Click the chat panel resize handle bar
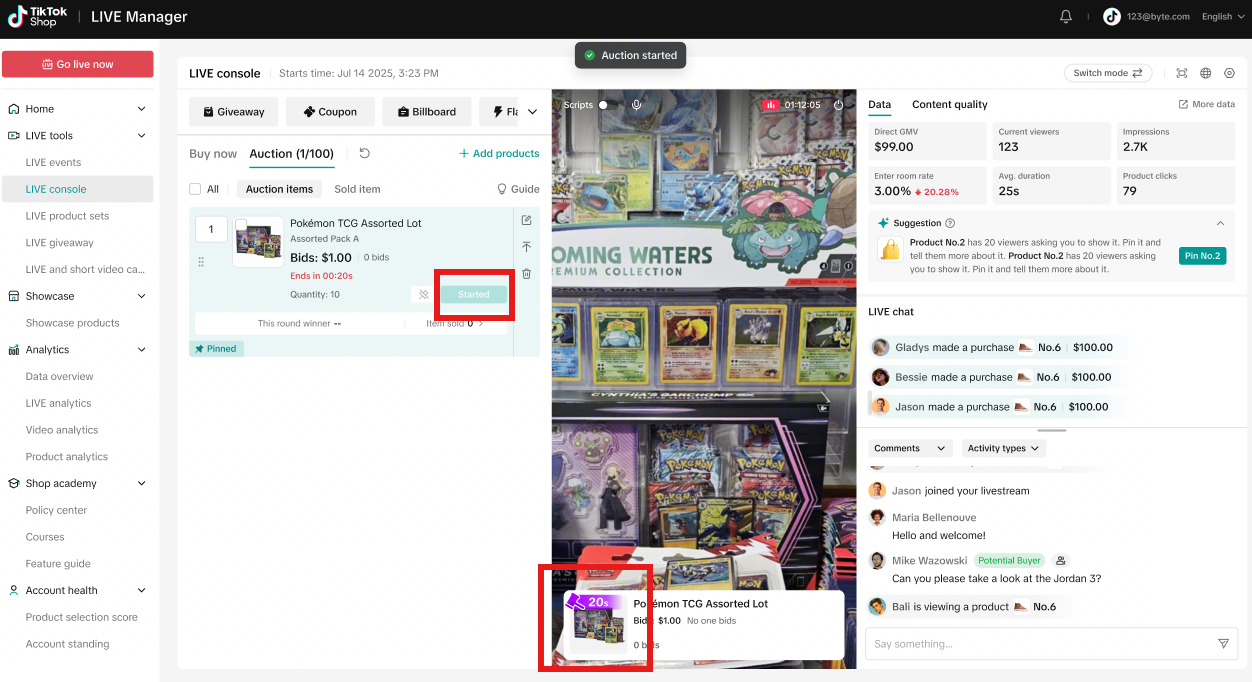The width and height of the screenshot is (1252, 682). point(1052,430)
